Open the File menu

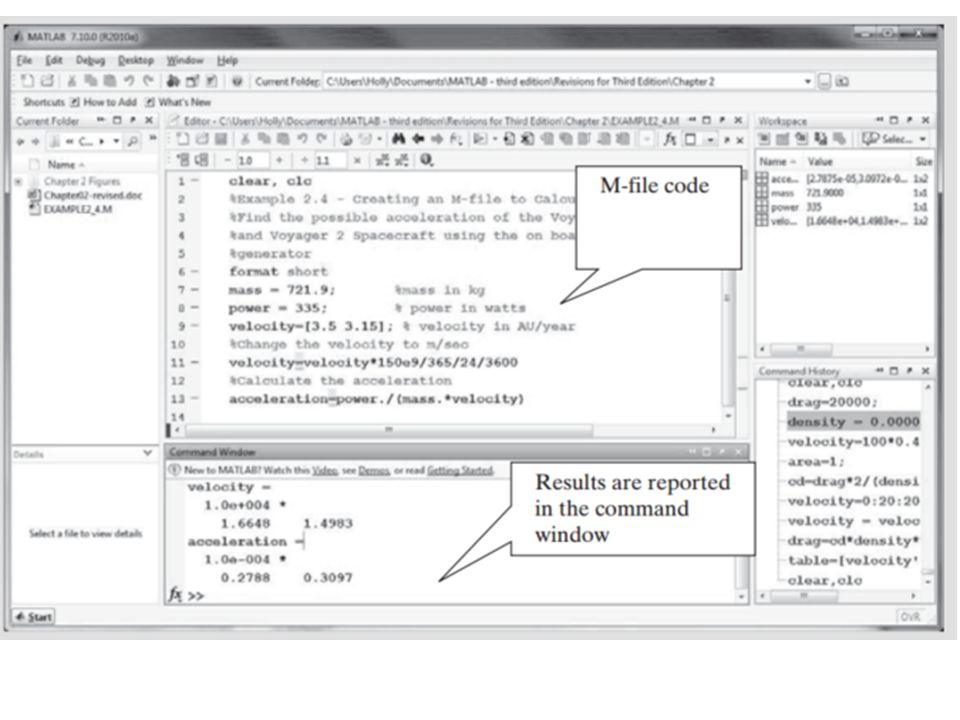coord(24,60)
